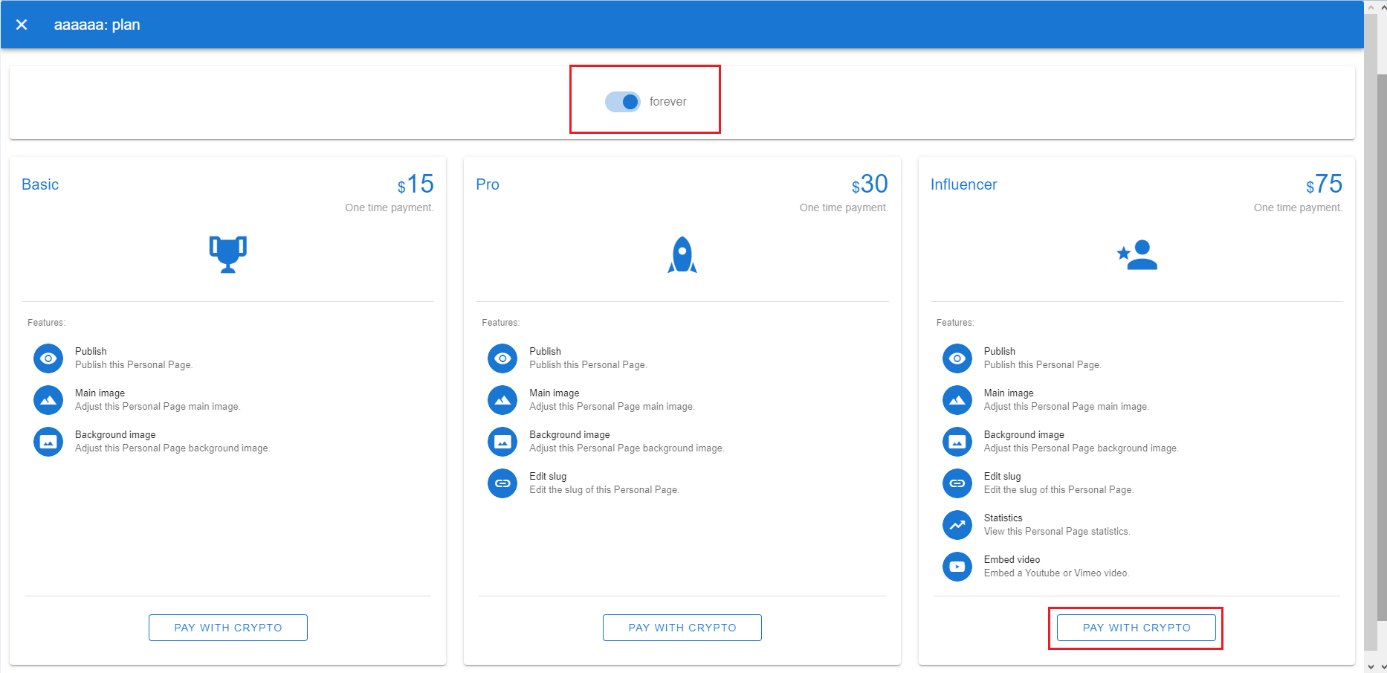
Task: Click Main image icon in Pro plan
Action: pyautogui.click(x=502, y=400)
